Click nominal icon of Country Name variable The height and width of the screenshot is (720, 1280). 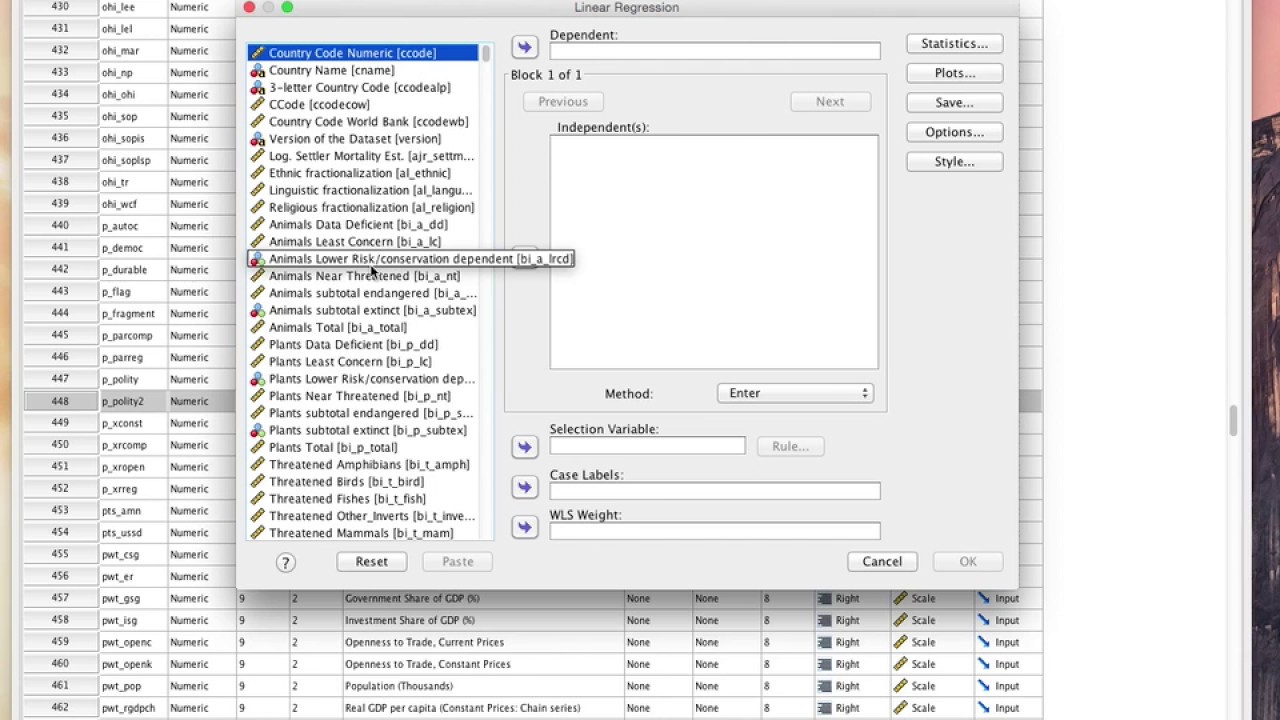click(258, 70)
